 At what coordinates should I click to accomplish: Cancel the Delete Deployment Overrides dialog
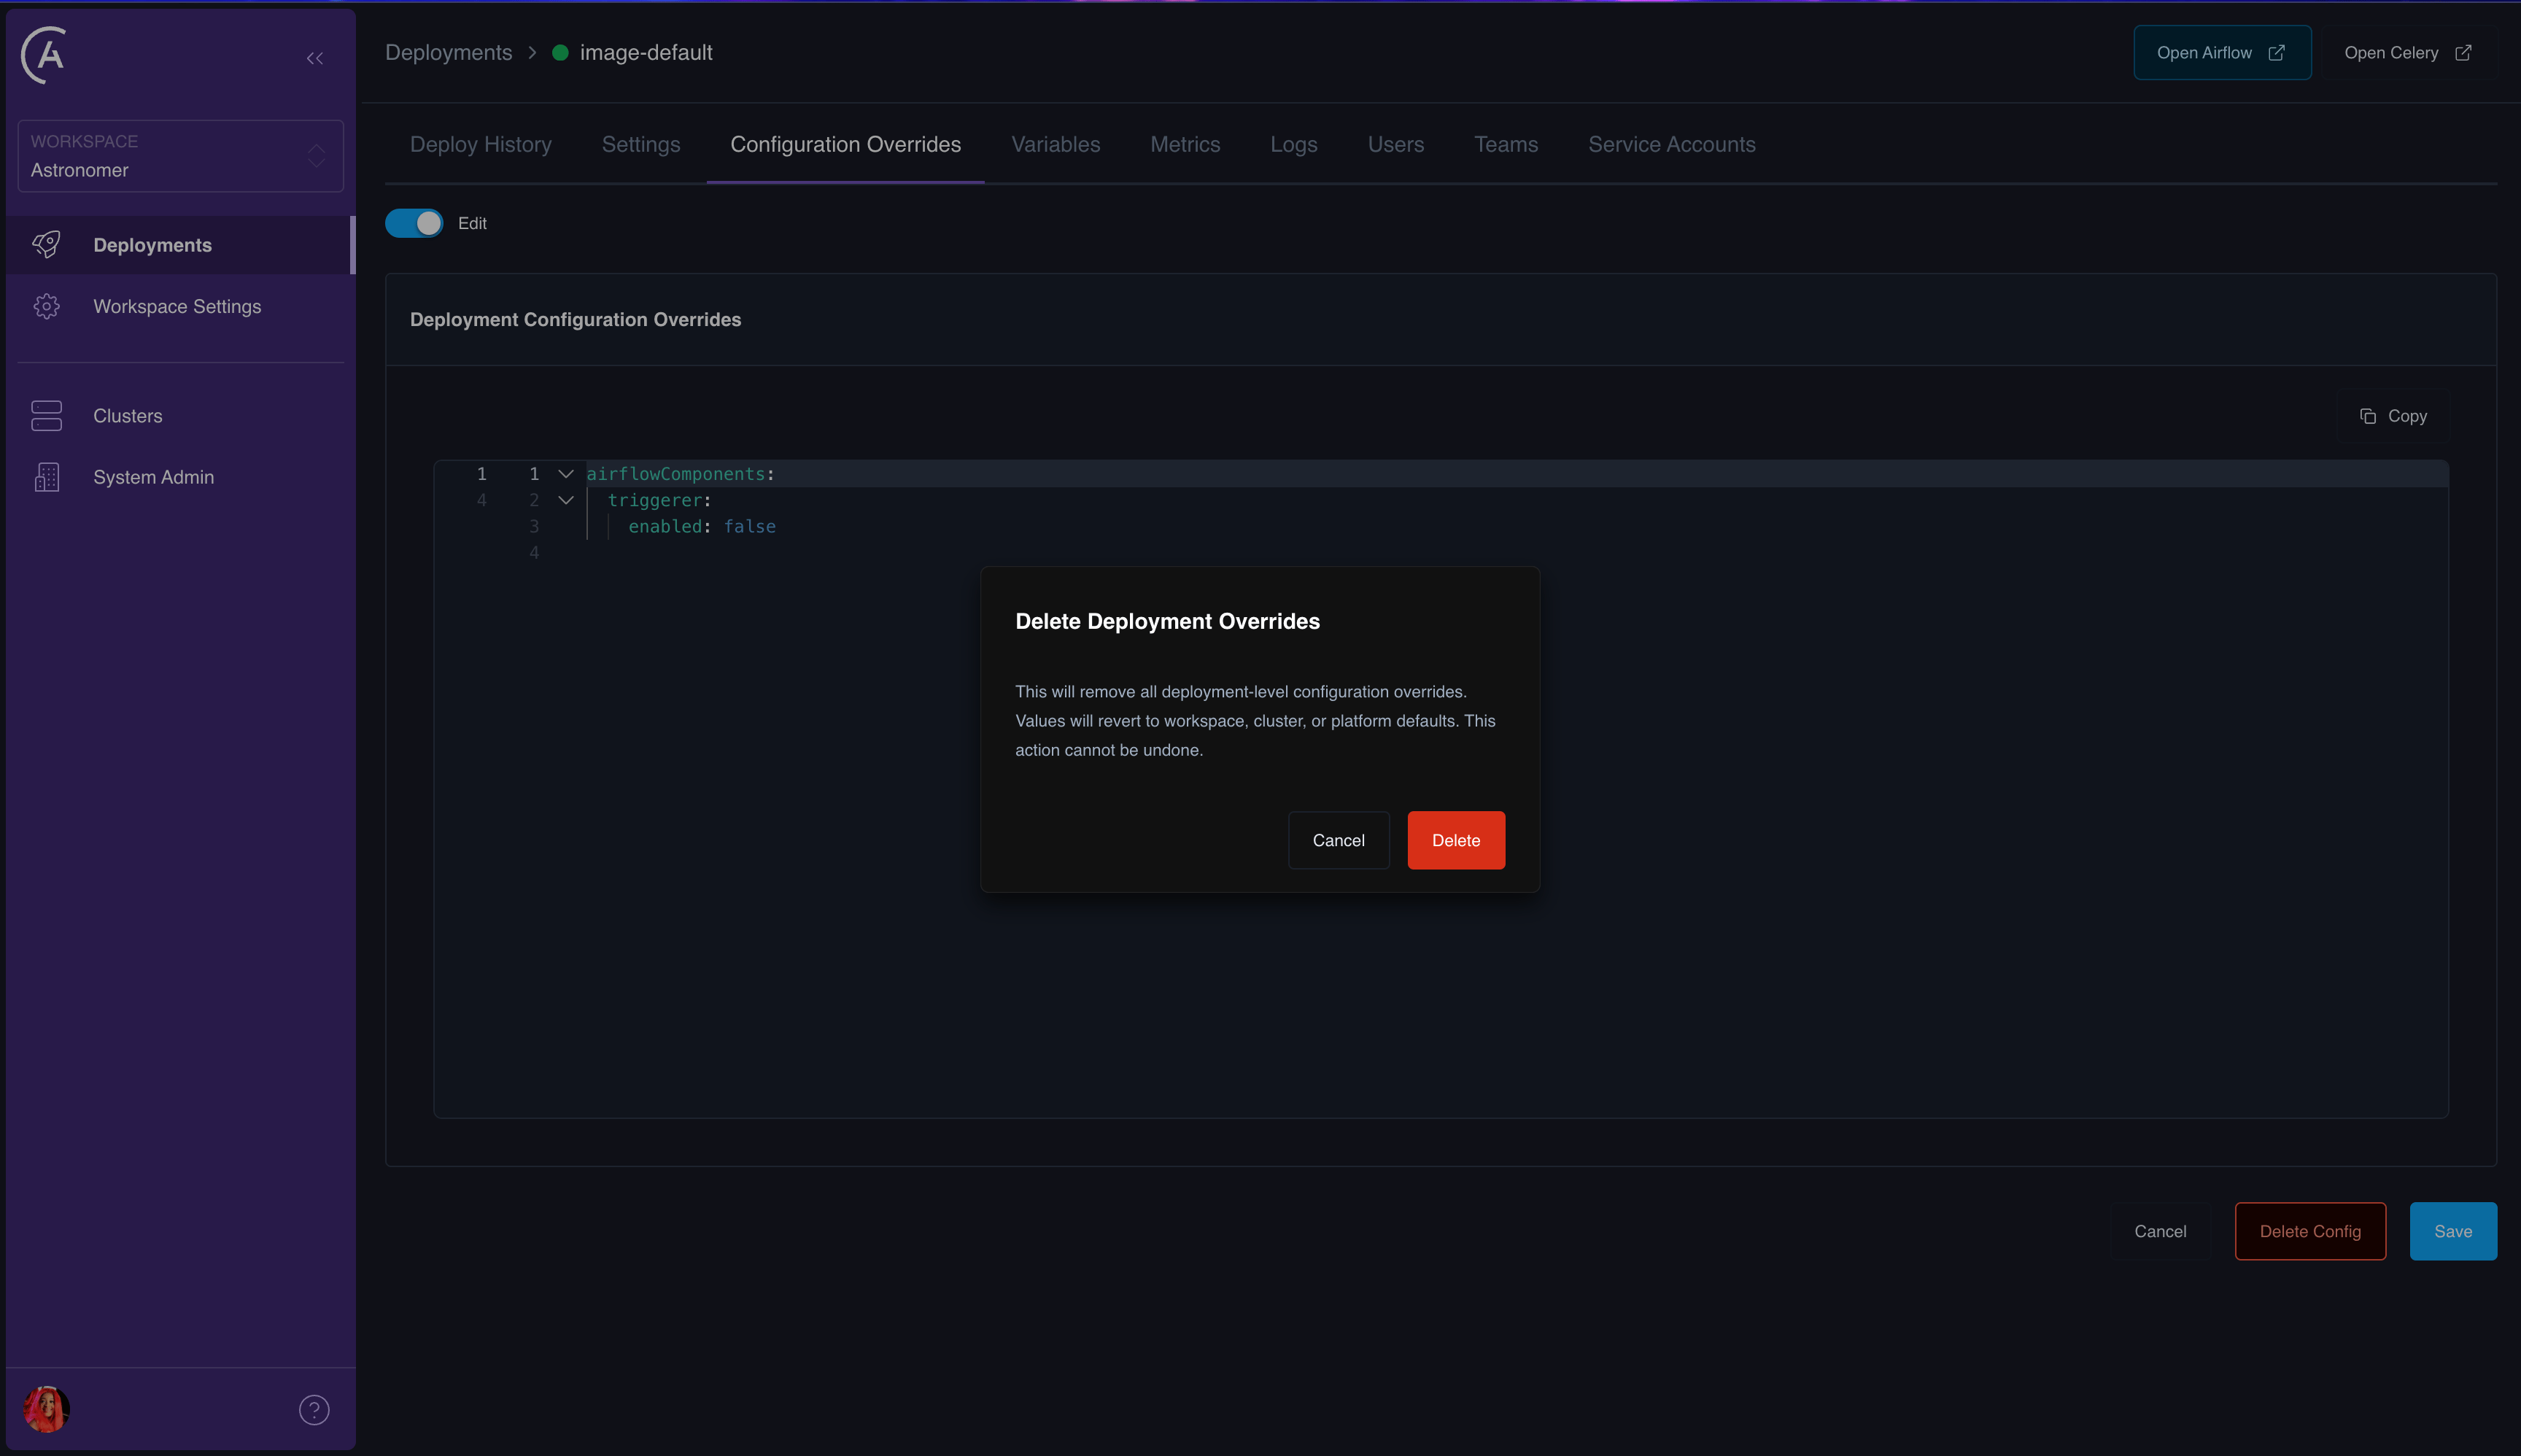click(x=1338, y=840)
